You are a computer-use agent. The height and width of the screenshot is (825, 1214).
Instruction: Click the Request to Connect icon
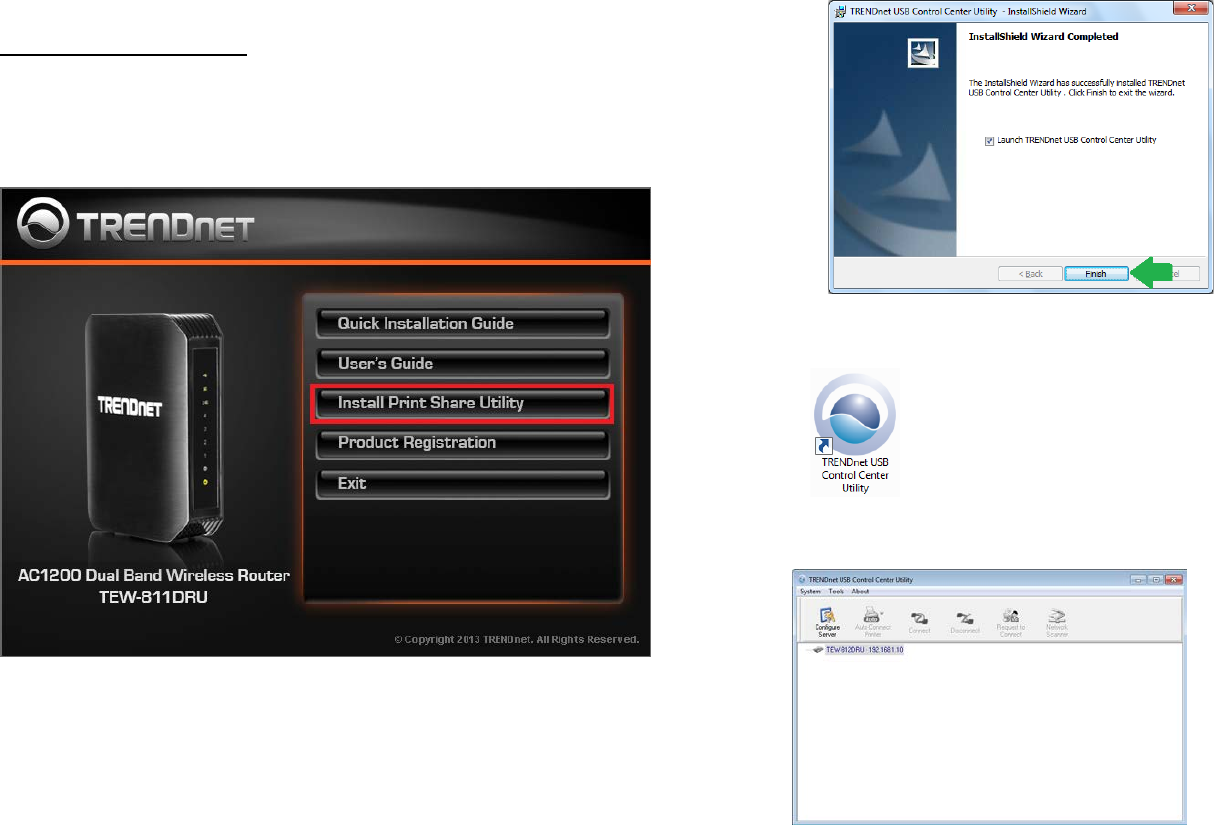1010,621
